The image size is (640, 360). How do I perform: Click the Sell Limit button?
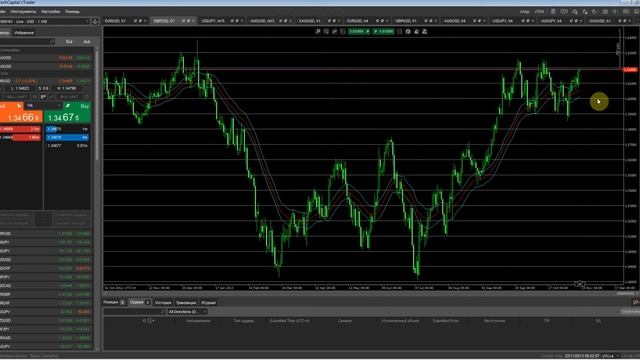[16, 97]
